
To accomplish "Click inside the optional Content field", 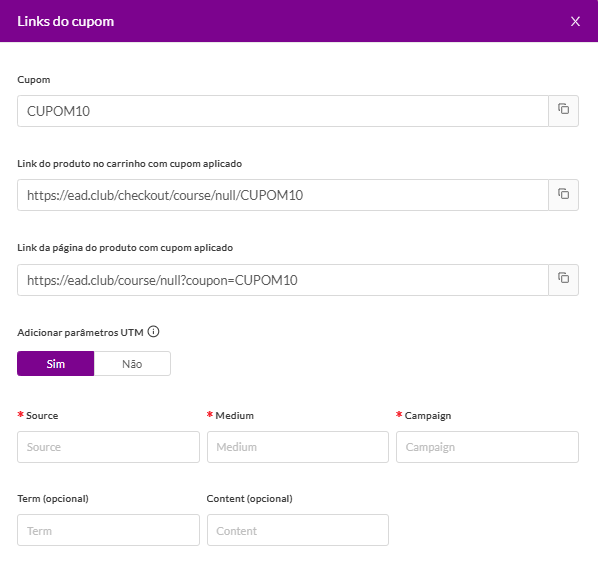I will click(x=297, y=530).
